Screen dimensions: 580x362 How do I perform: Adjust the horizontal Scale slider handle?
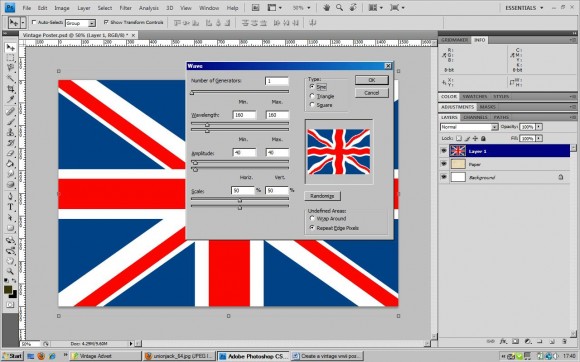240,200
